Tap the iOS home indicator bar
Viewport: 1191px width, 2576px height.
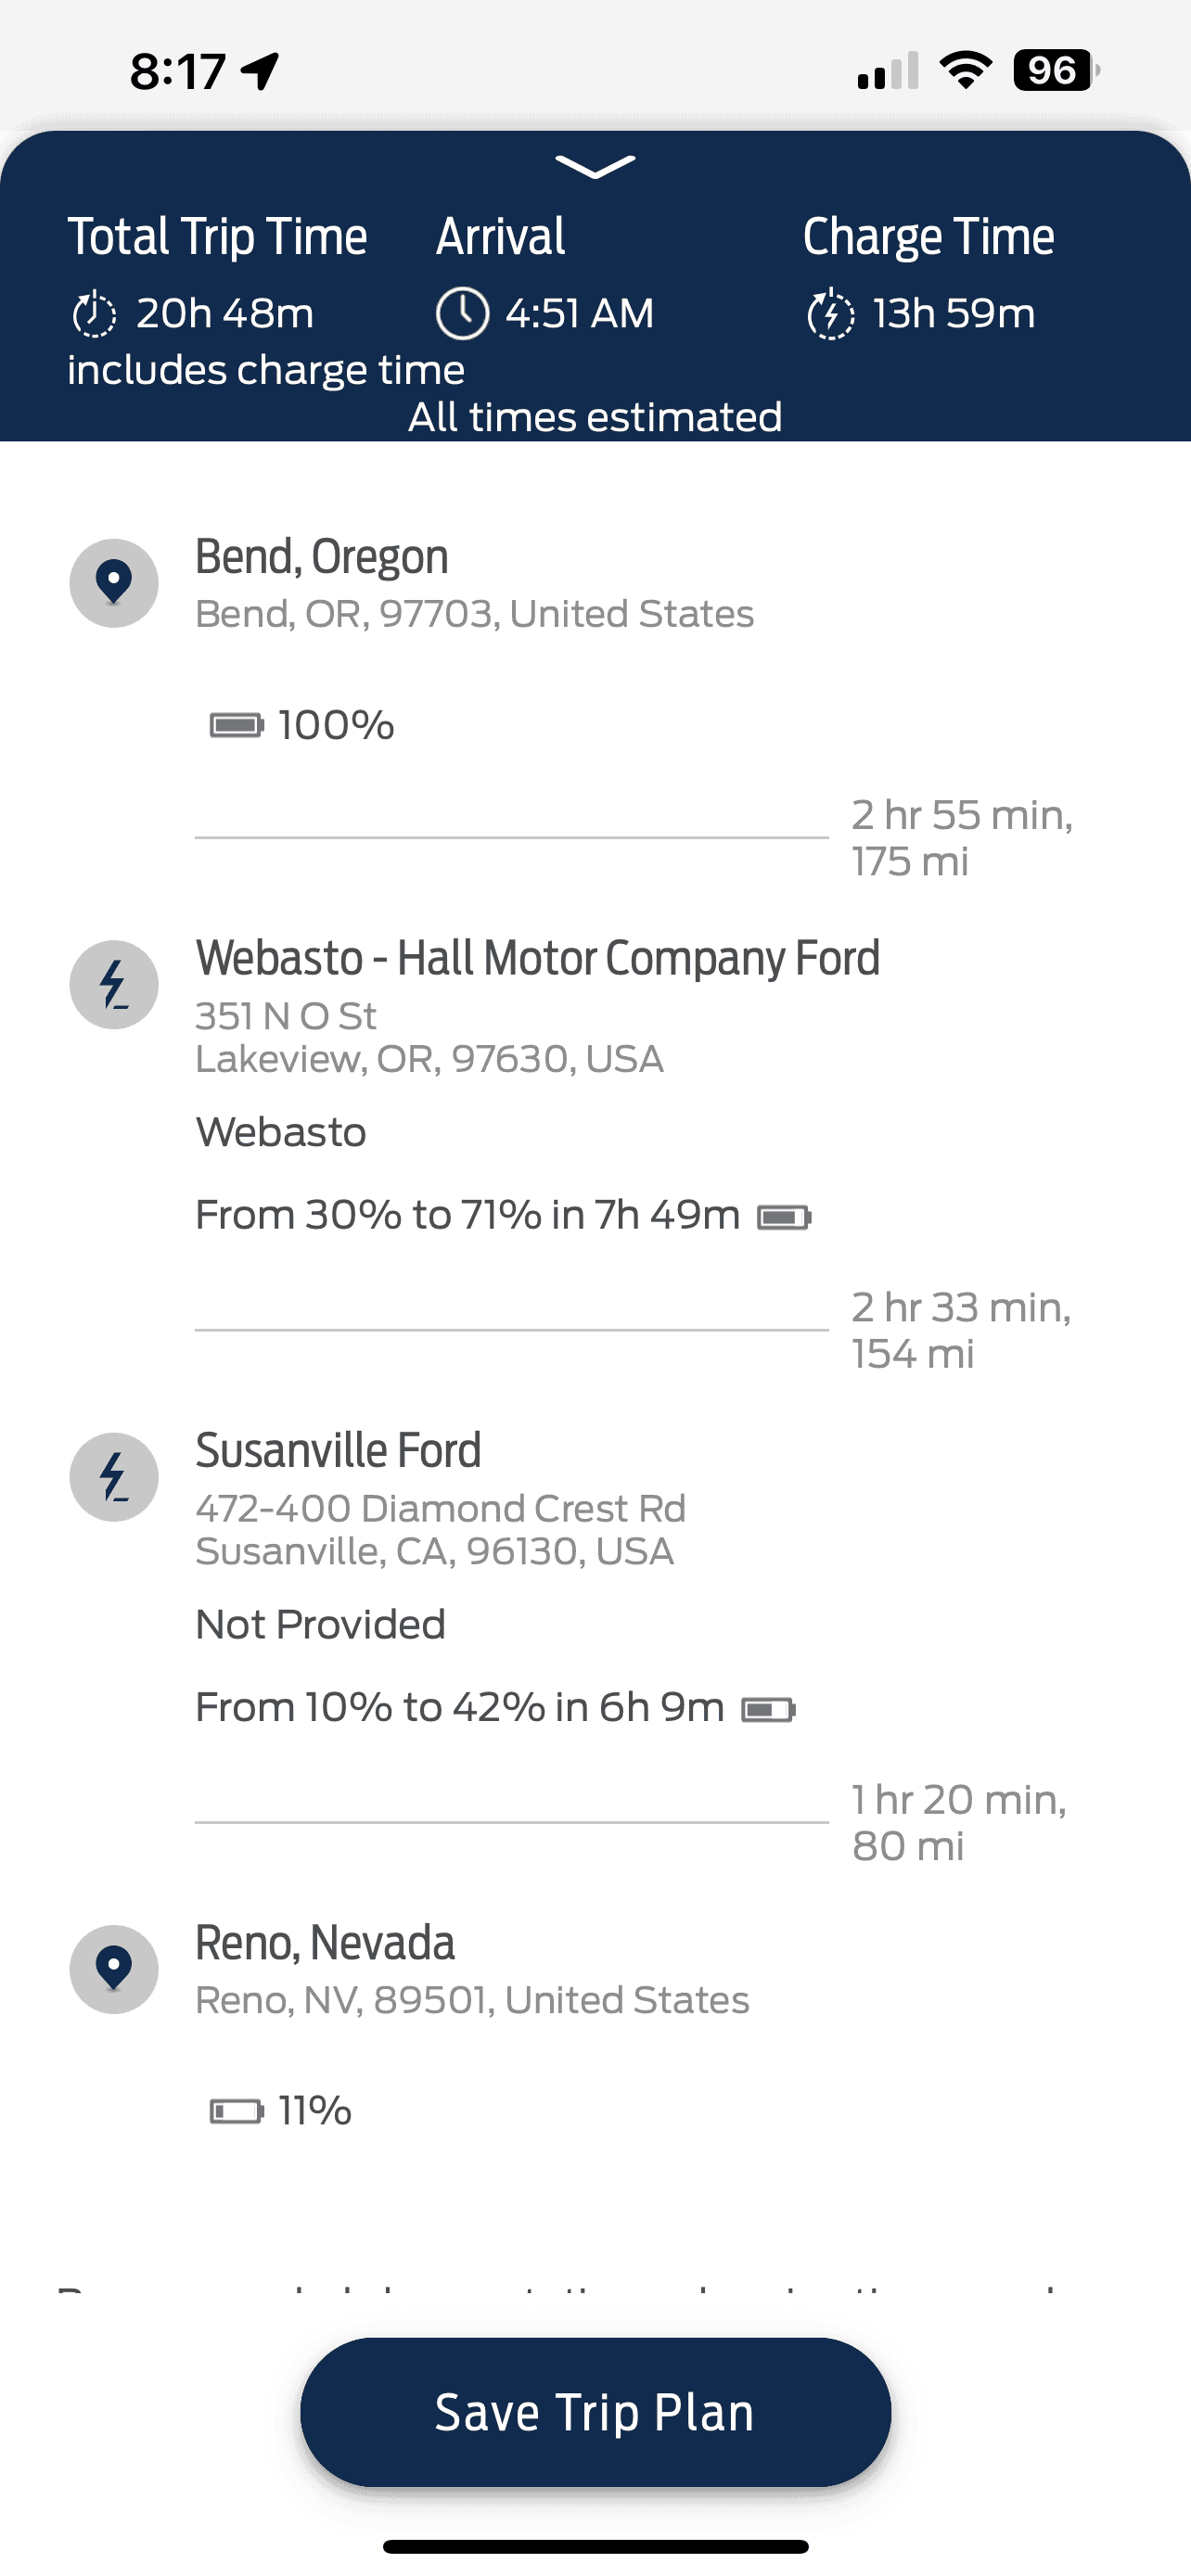[x=595, y=2546]
